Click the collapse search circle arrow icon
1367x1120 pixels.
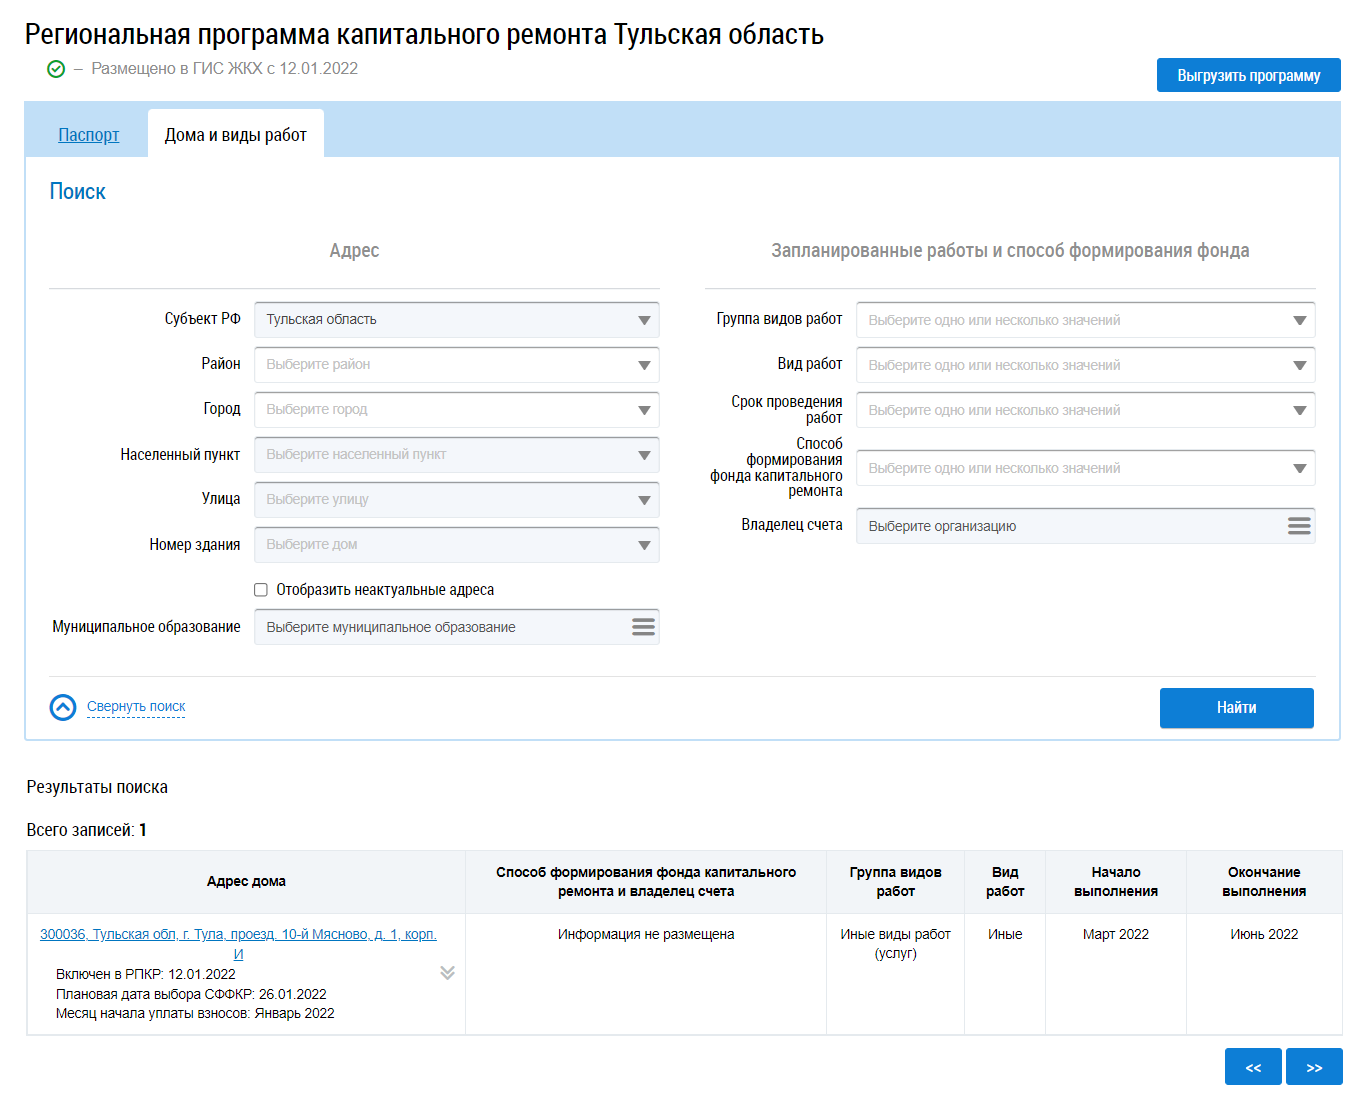(63, 708)
